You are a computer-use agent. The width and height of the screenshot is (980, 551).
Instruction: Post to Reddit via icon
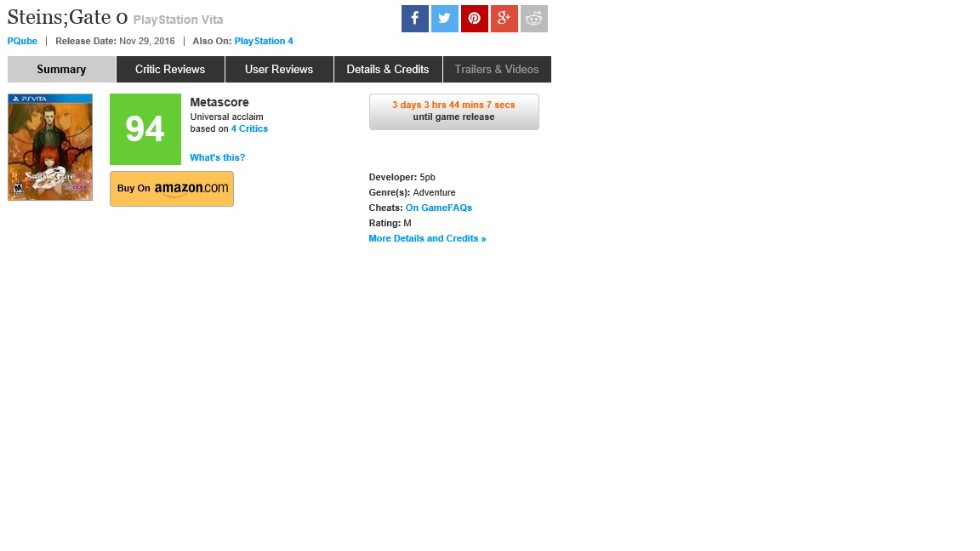click(534, 19)
